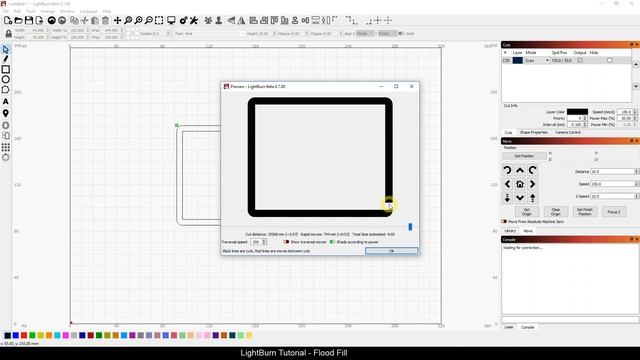The width and height of the screenshot is (640, 360).
Task: Switch to the Library tab
Action: [510, 231]
